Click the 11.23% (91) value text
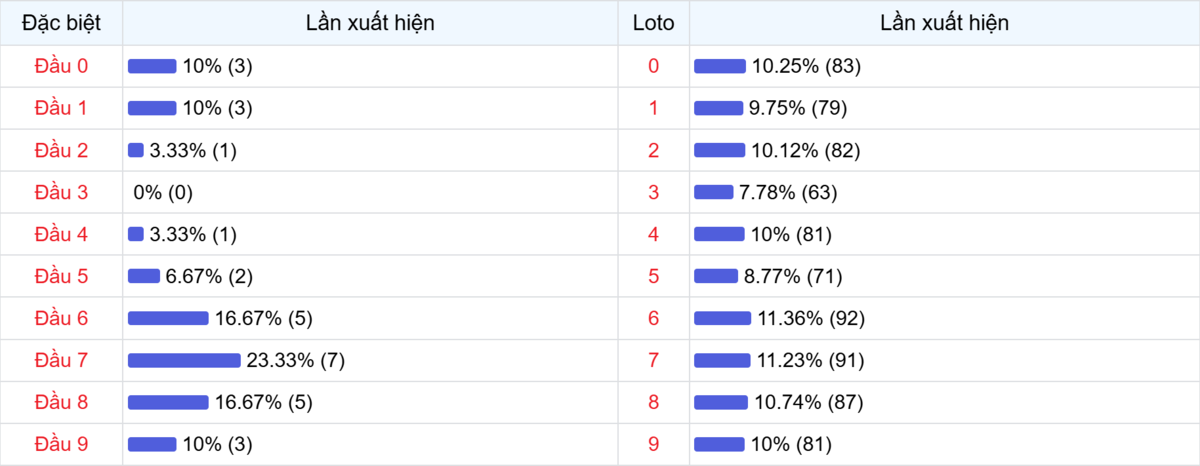1200x466 pixels. click(x=810, y=360)
